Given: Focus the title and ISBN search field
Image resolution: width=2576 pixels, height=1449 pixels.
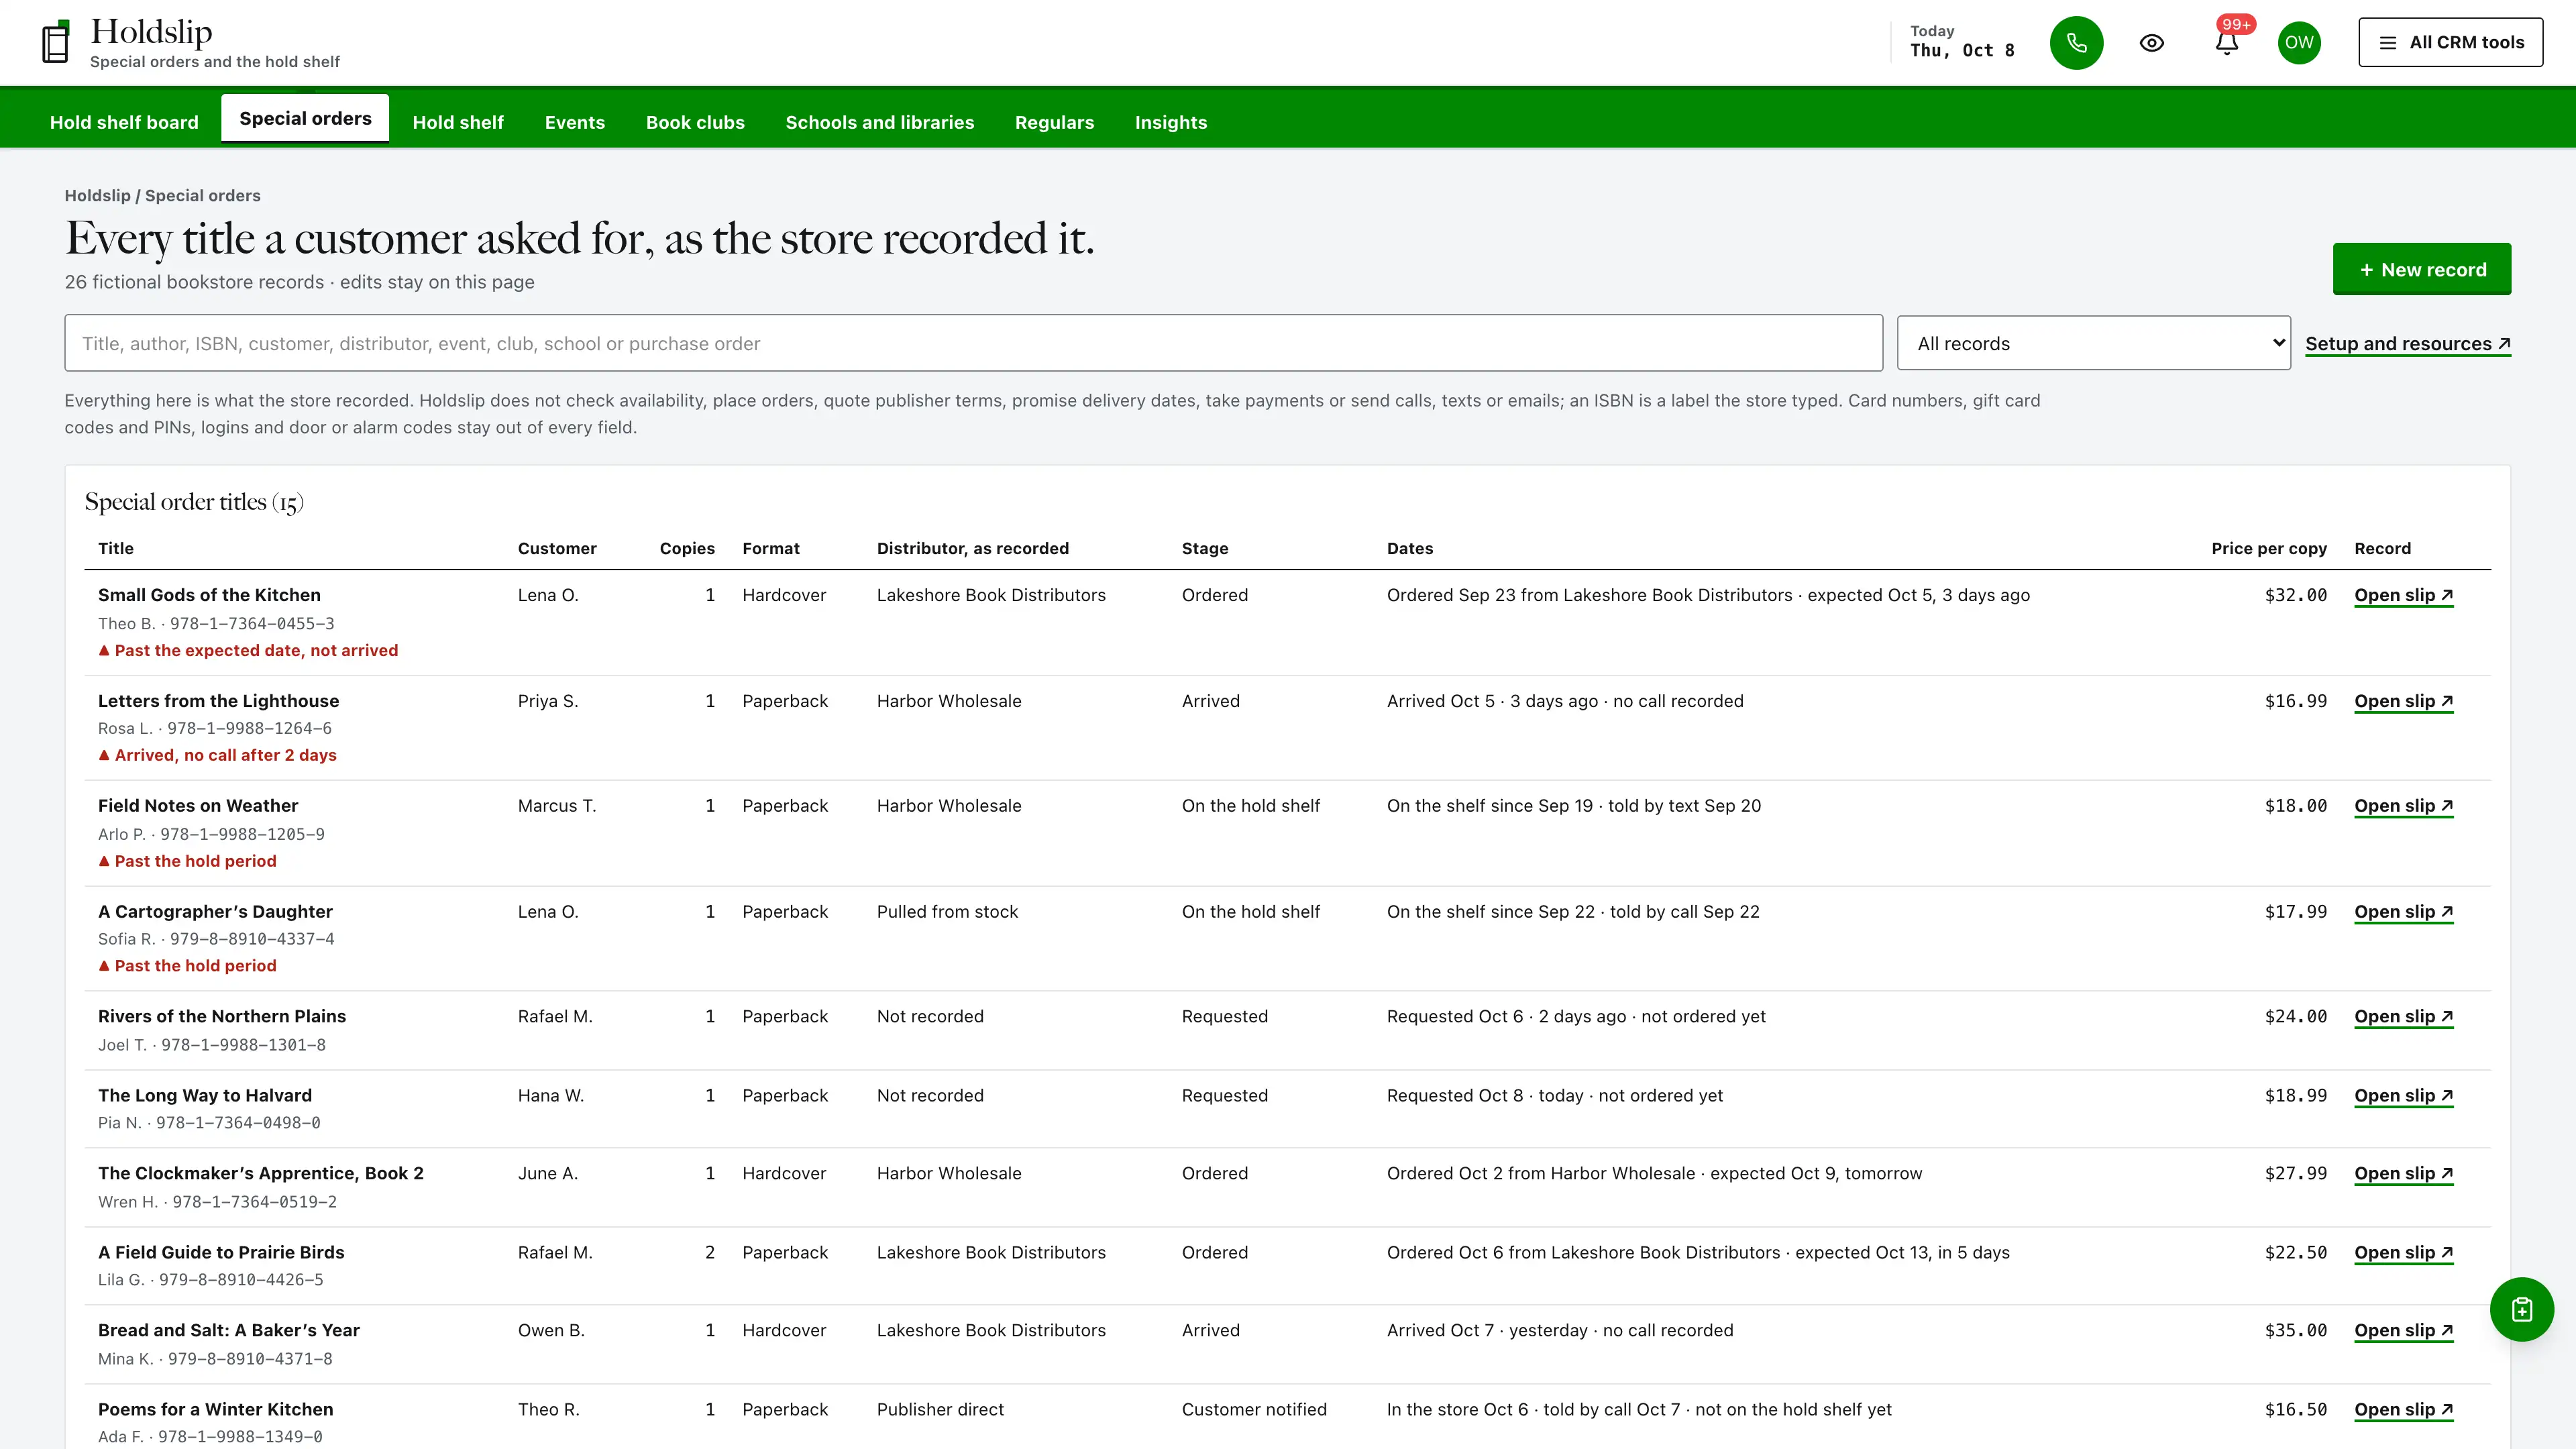Looking at the screenshot, I should [973, 343].
